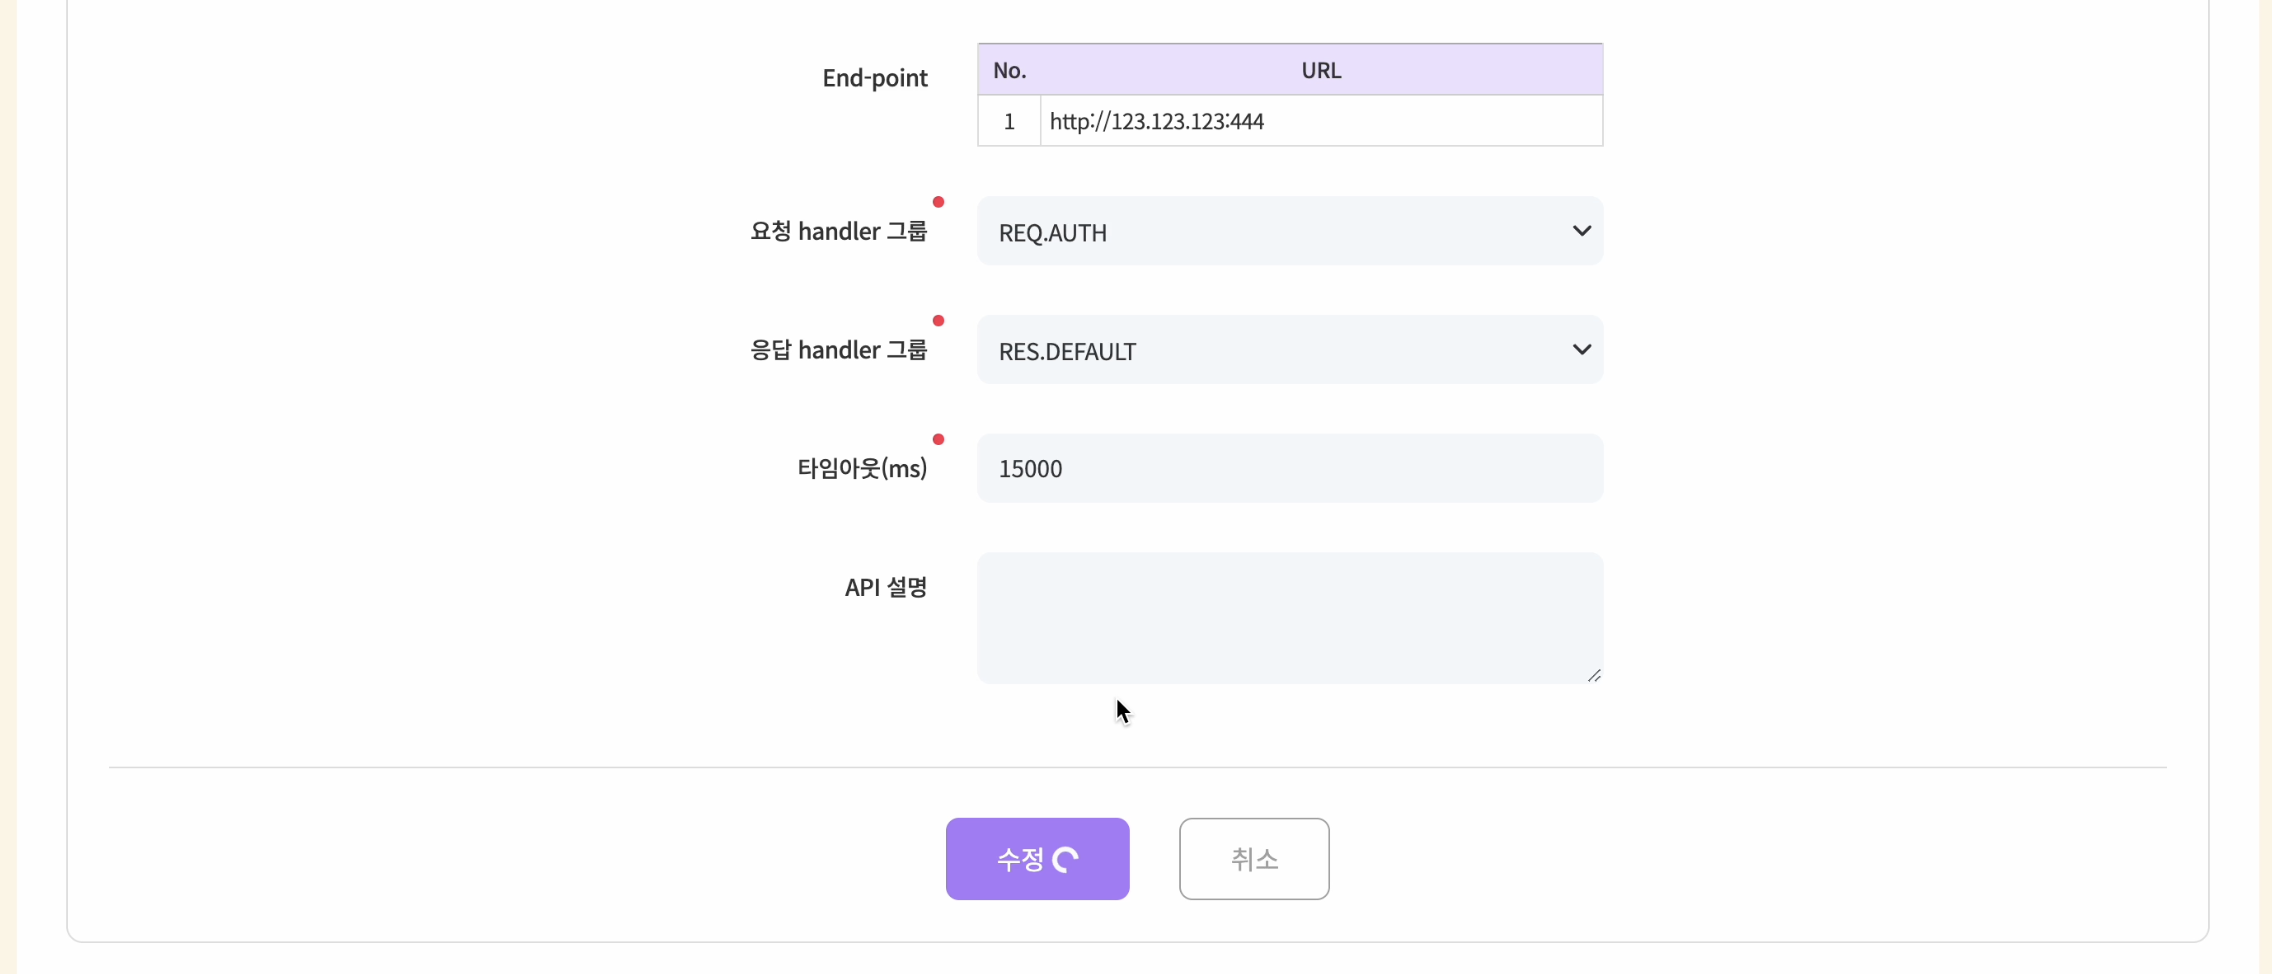Click the 타임아웃(ms) label text

[x=861, y=468]
